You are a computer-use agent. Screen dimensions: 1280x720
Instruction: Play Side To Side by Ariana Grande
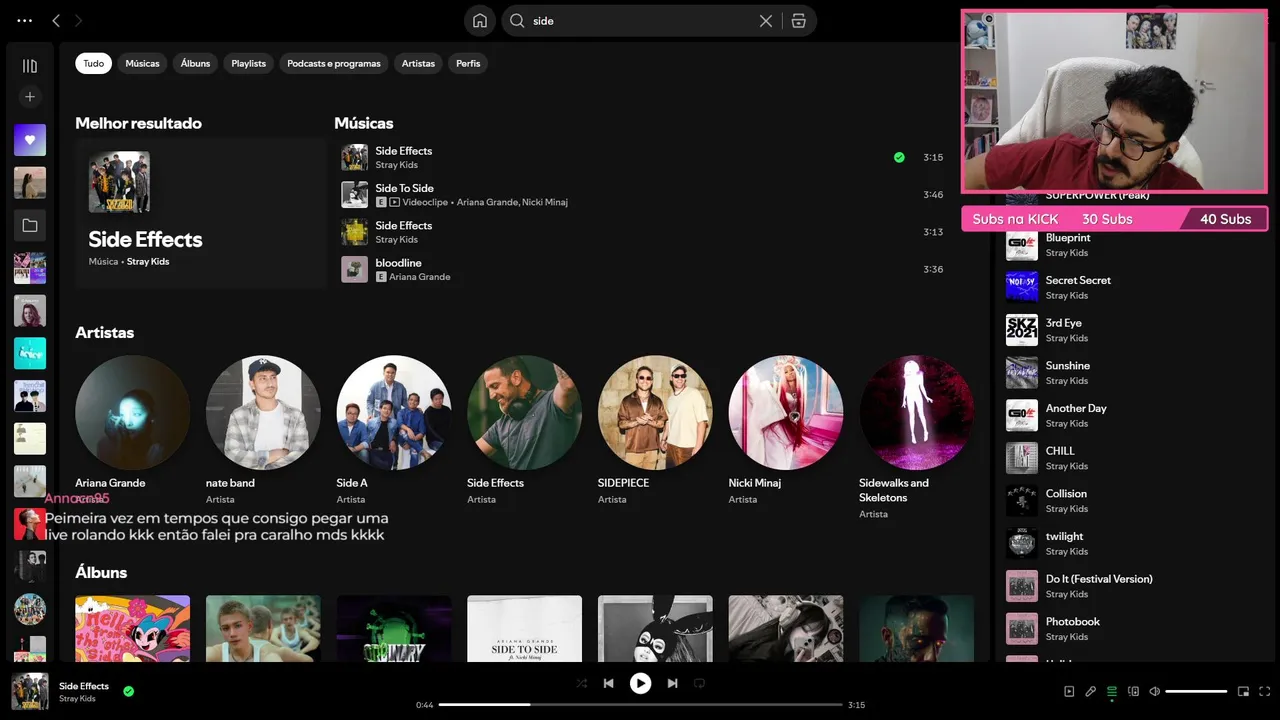pos(642,195)
